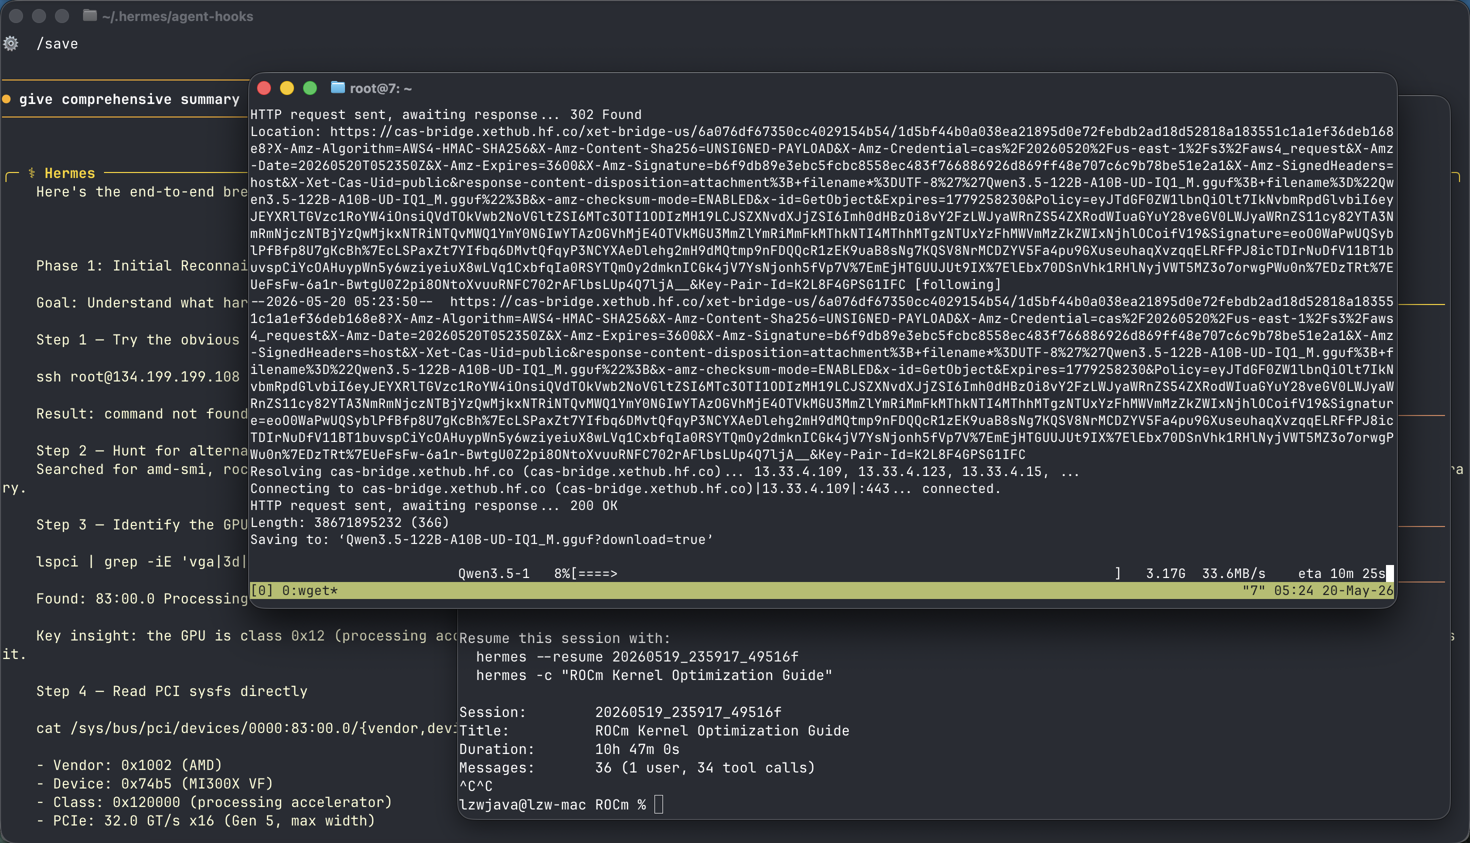Click 'hermes -c "ROCm Kernel Optimization Guide"' line

[x=654, y=675]
